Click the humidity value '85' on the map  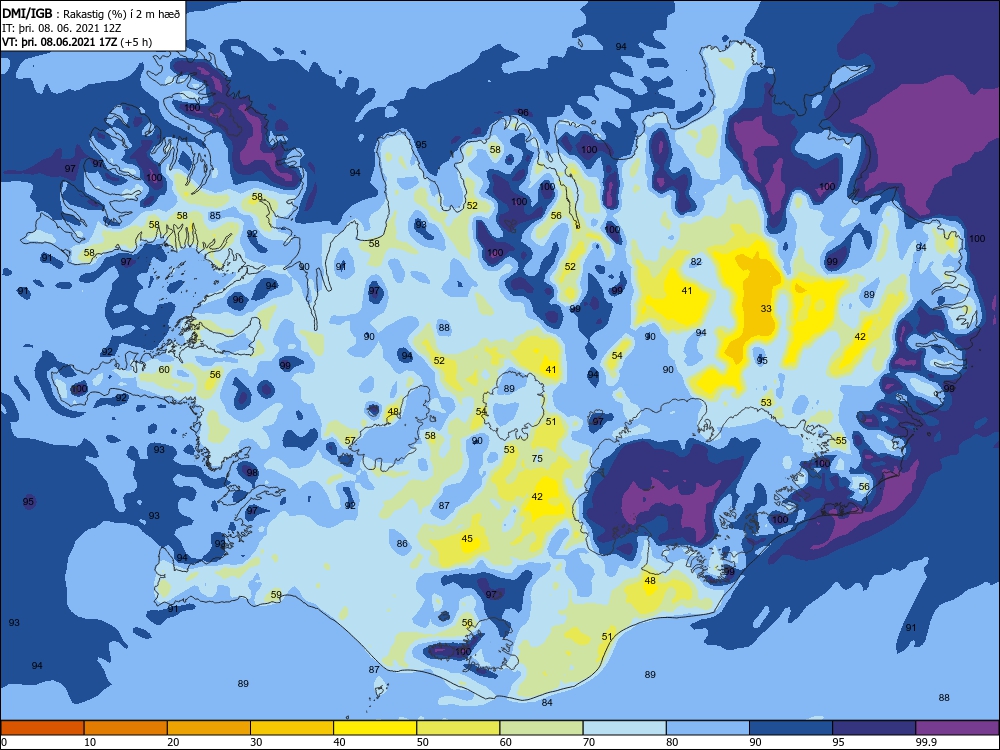(x=215, y=216)
